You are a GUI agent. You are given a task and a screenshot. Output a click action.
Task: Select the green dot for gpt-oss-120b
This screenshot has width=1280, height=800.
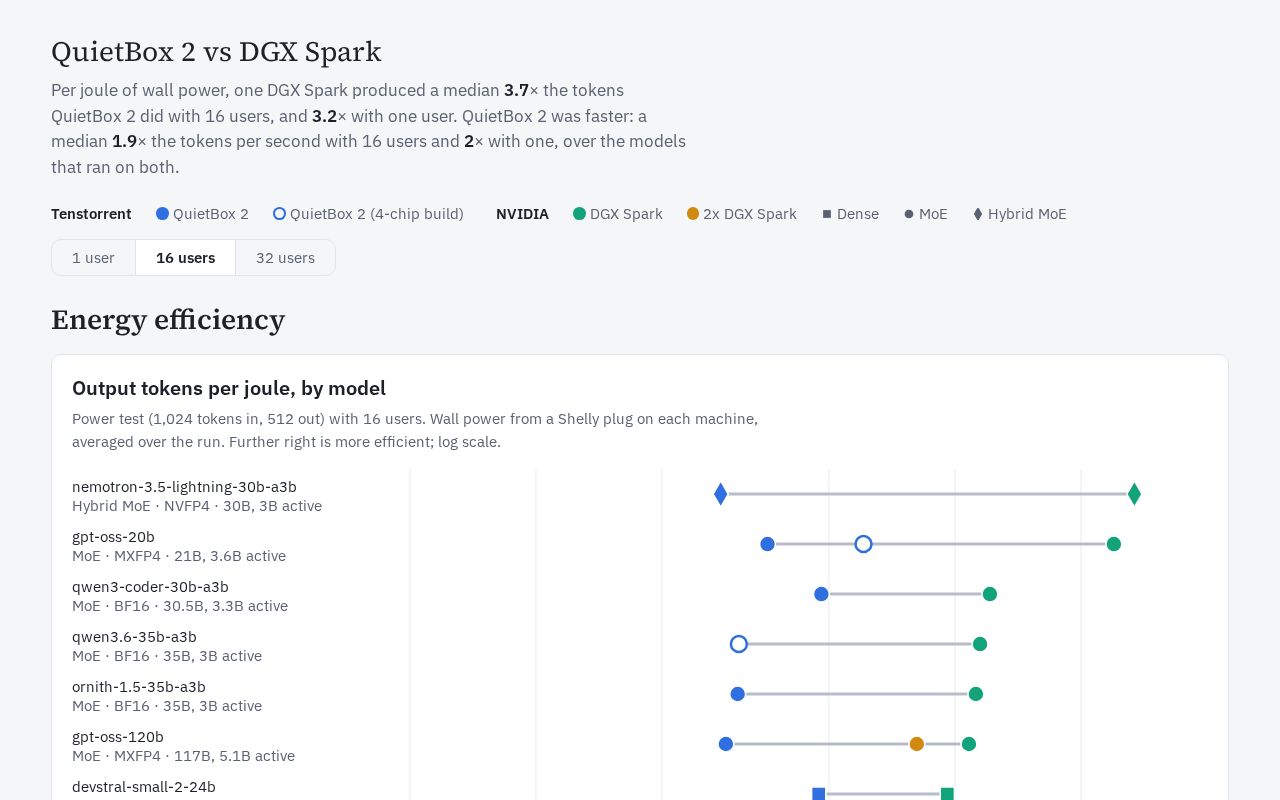click(969, 744)
